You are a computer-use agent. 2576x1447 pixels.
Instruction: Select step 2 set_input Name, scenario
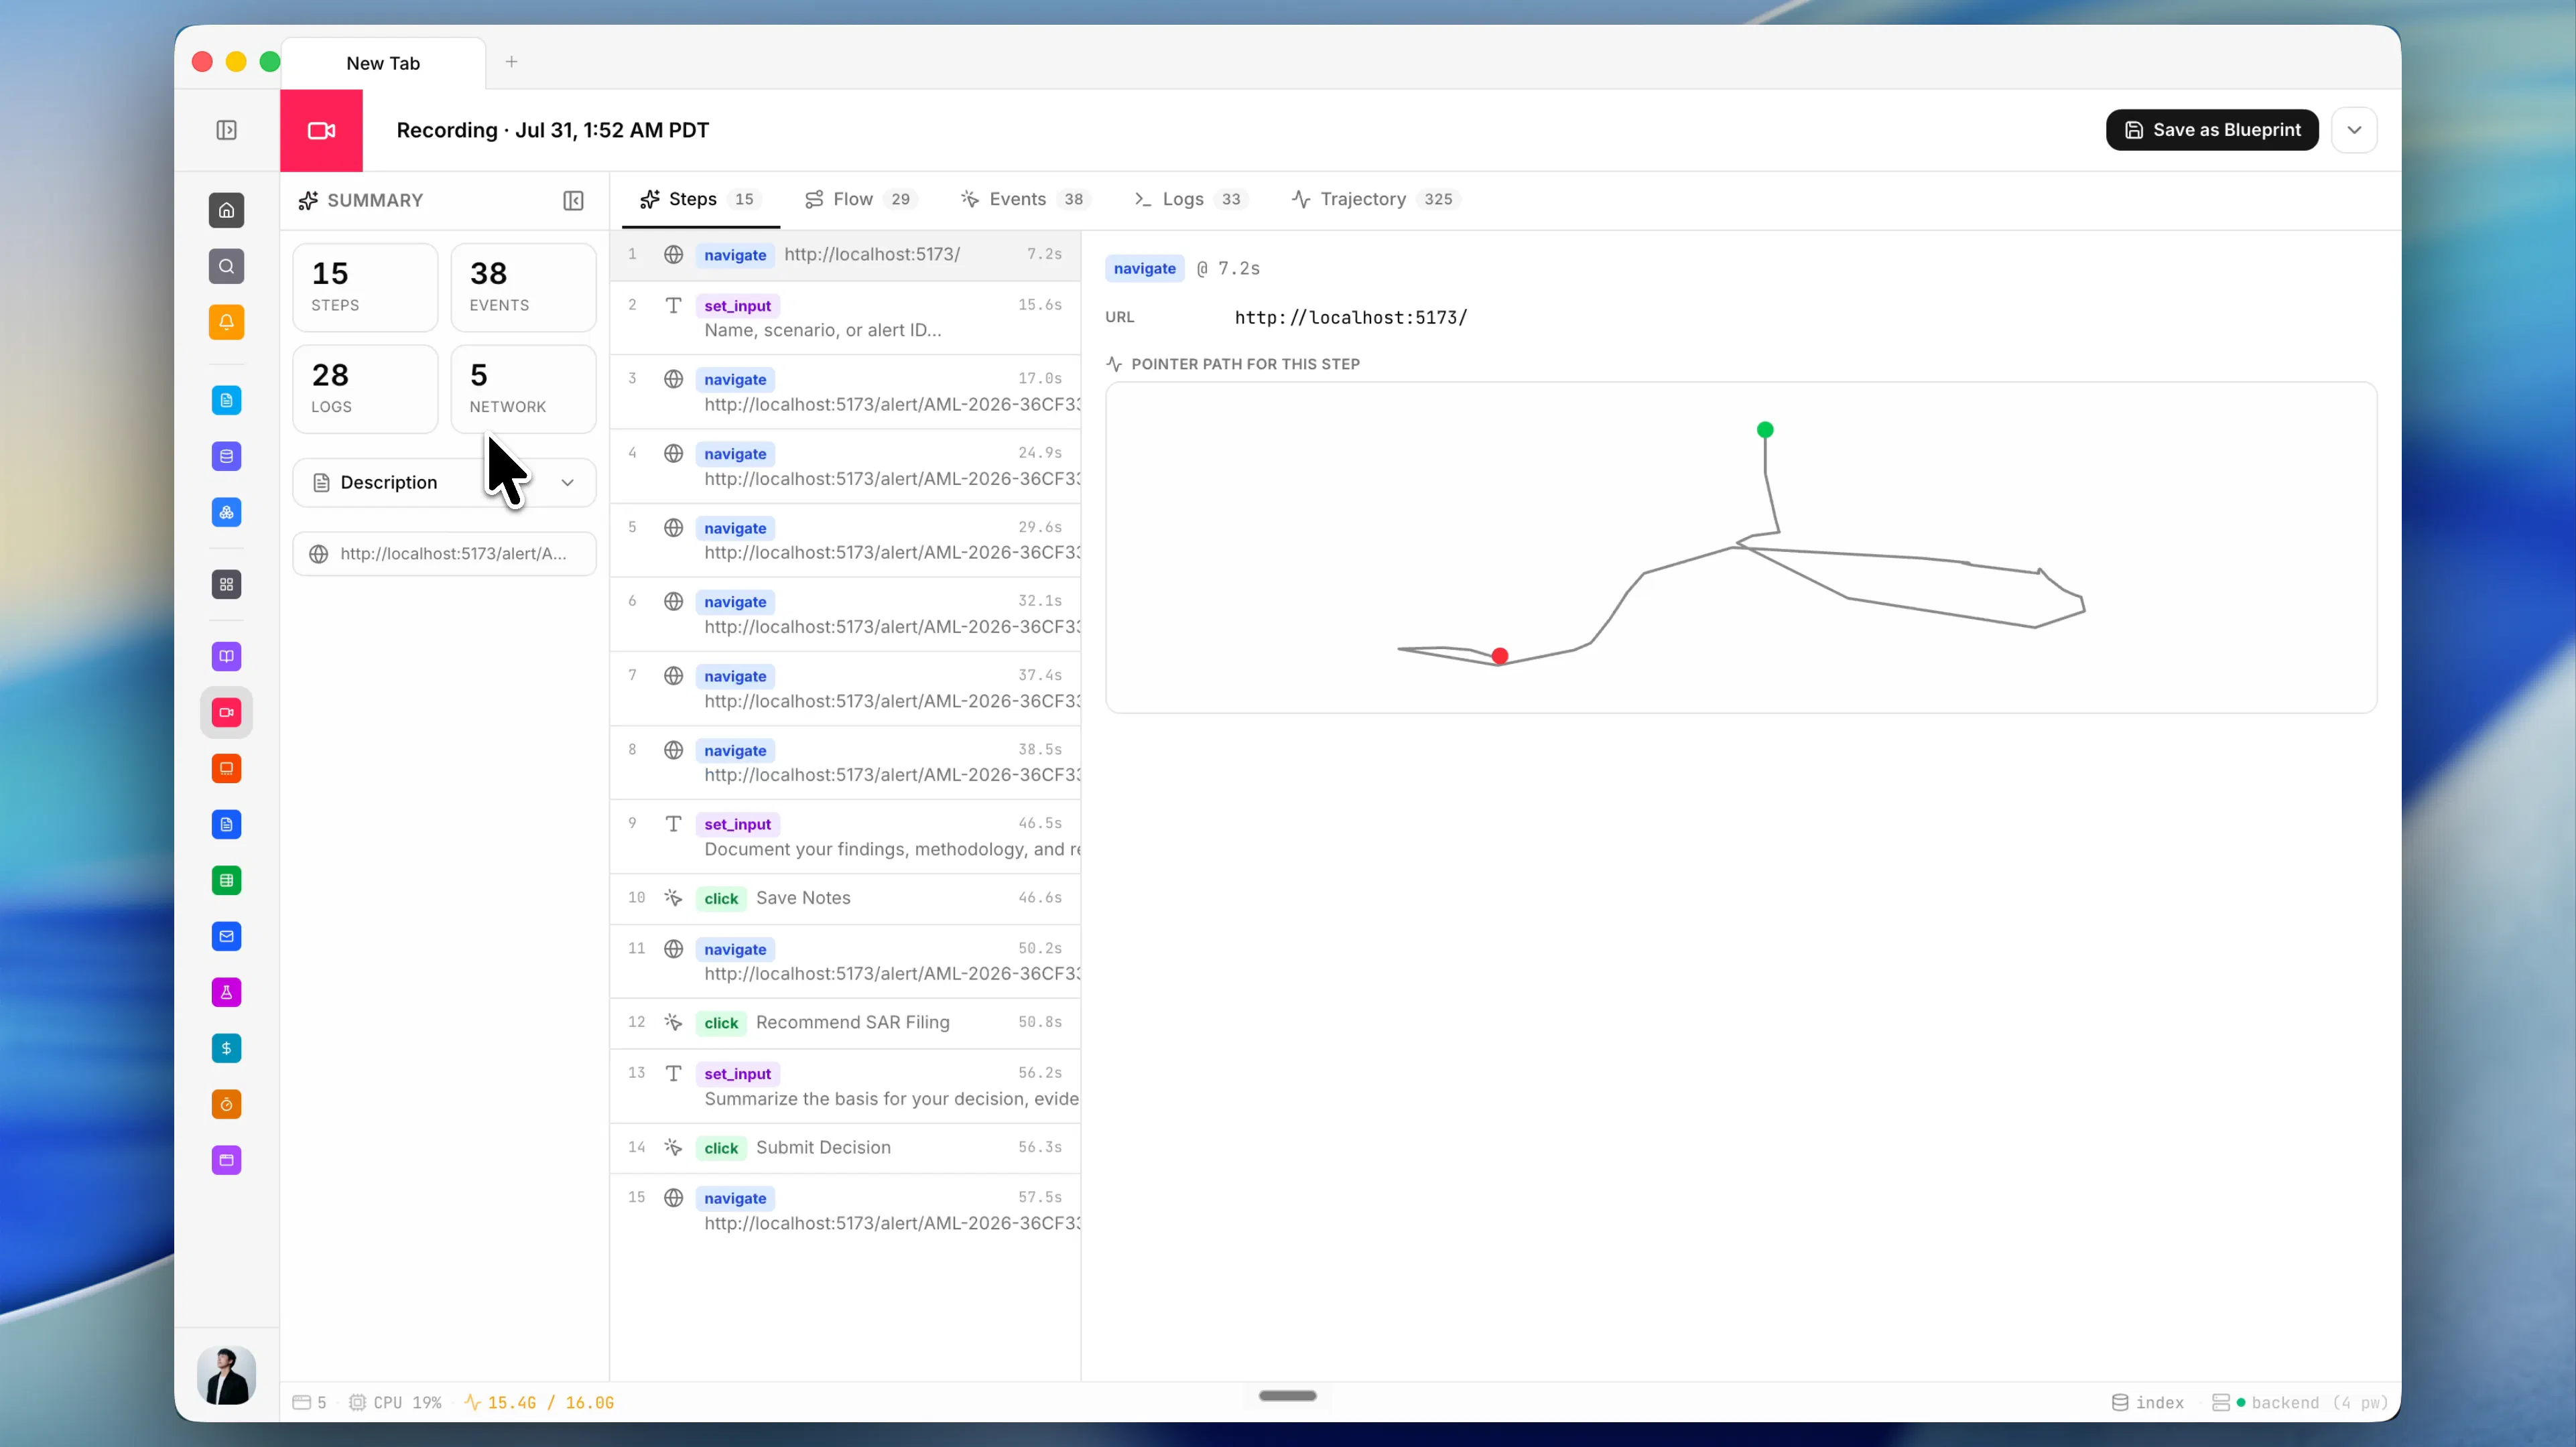pos(845,318)
